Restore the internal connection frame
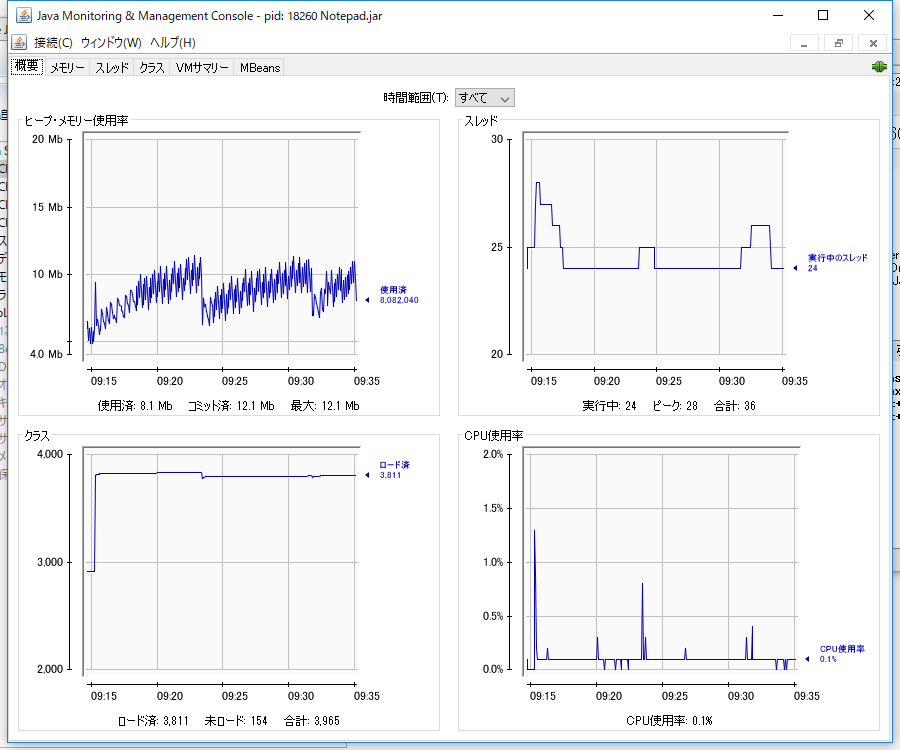 click(x=839, y=44)
